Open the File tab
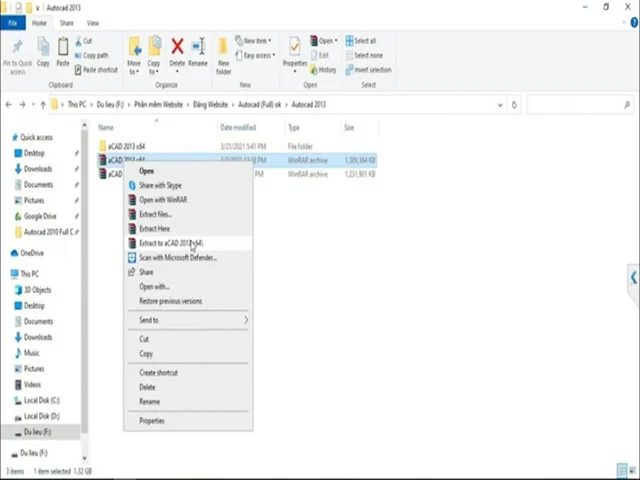This screenshot has height=480, width=640. [13, 23]
